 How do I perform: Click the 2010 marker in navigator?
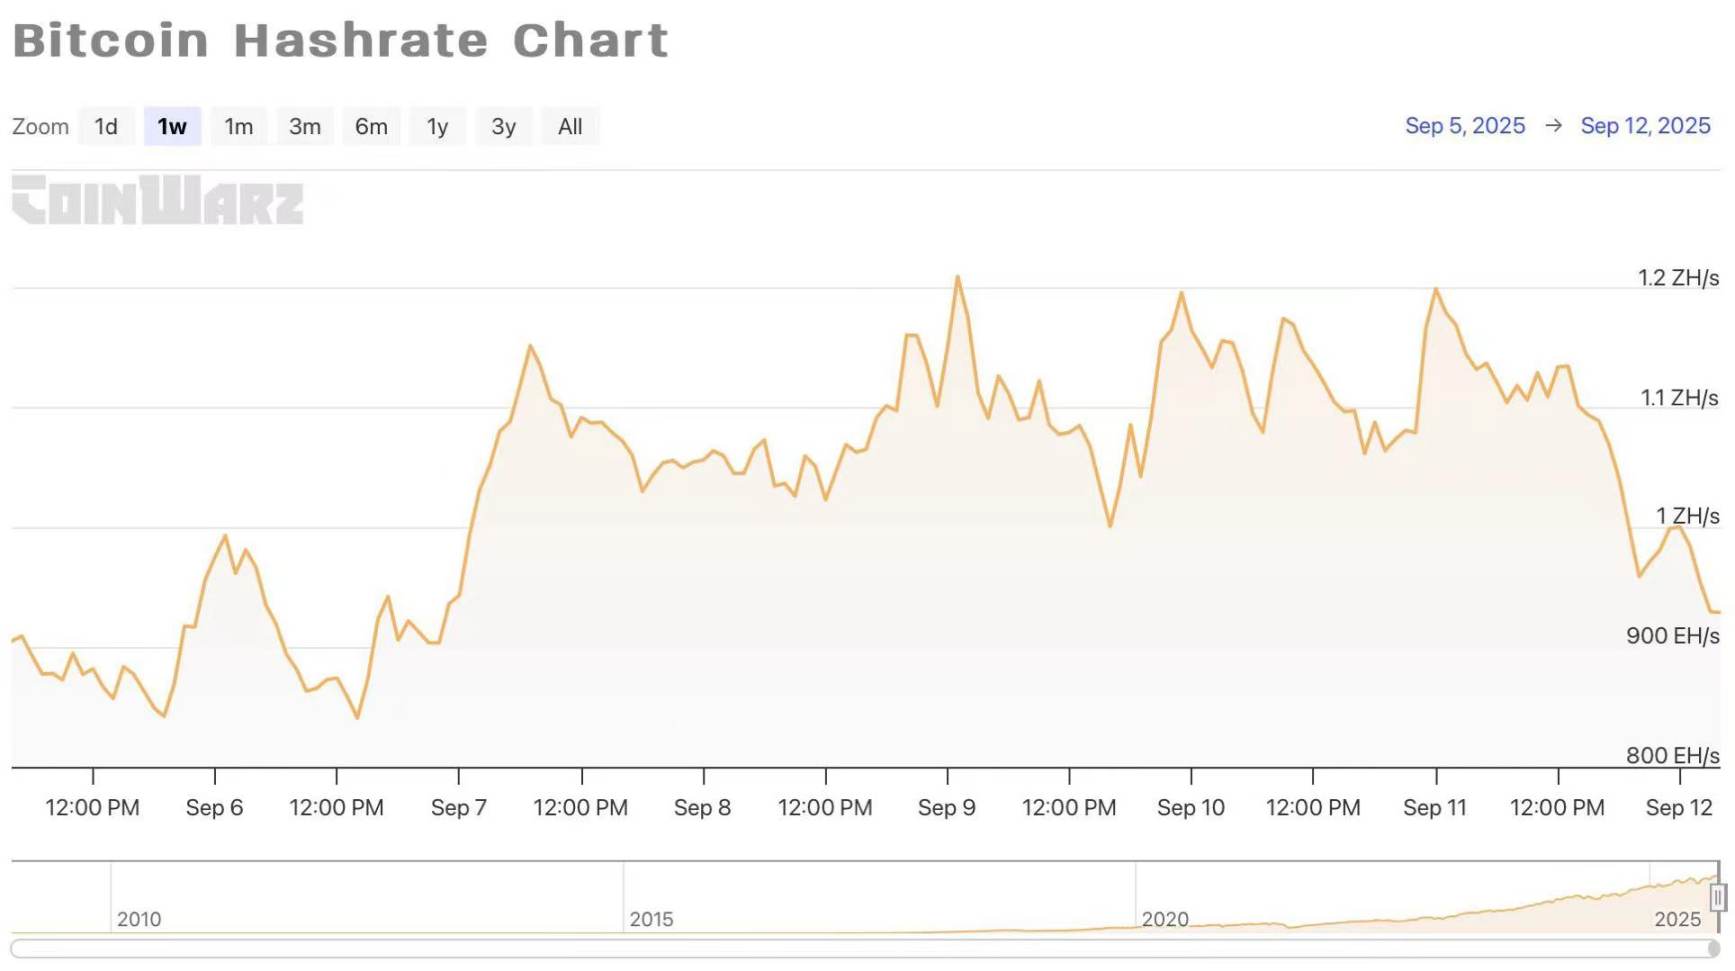click(139, 918)
